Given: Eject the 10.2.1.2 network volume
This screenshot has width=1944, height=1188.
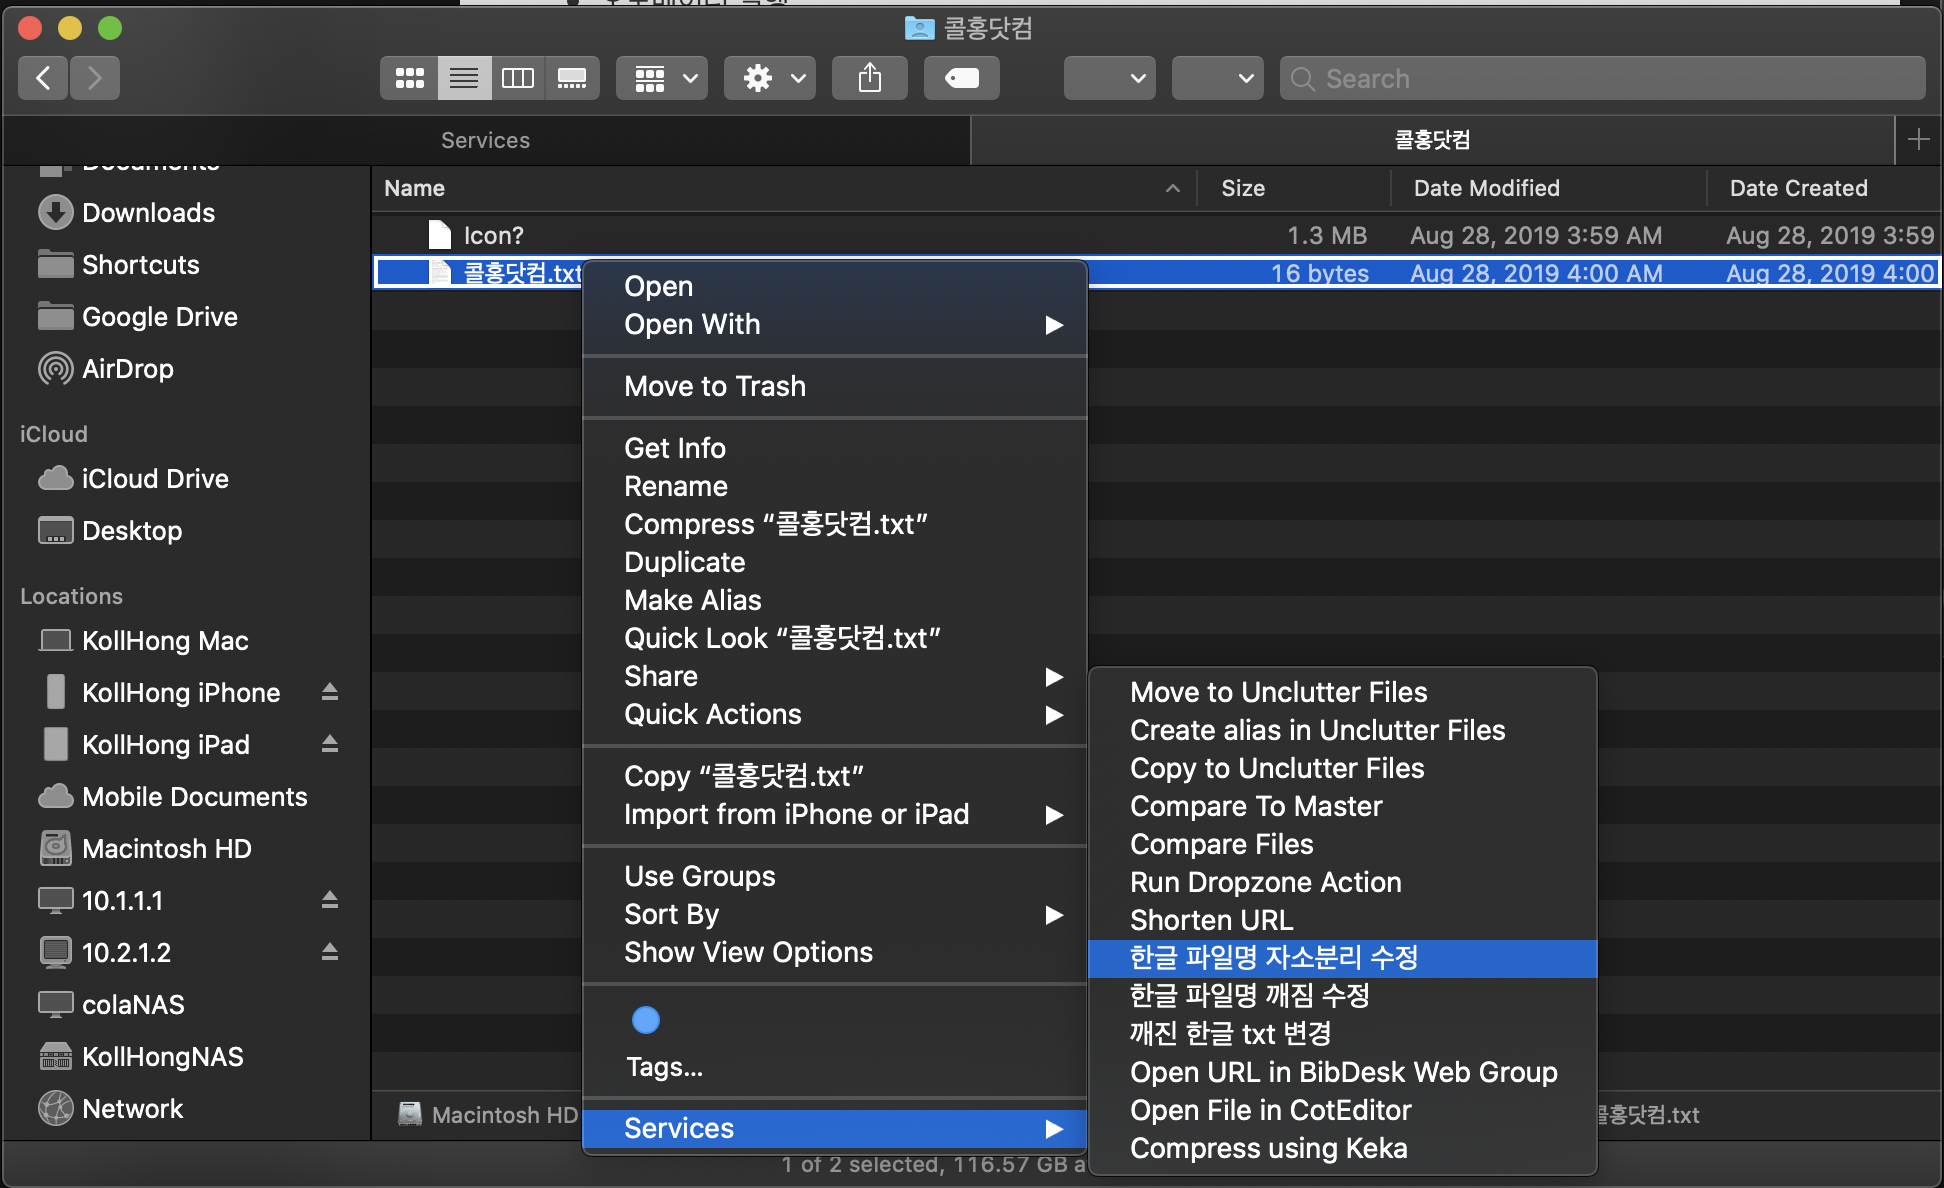Looking at the screenshot, I should 330,952.
